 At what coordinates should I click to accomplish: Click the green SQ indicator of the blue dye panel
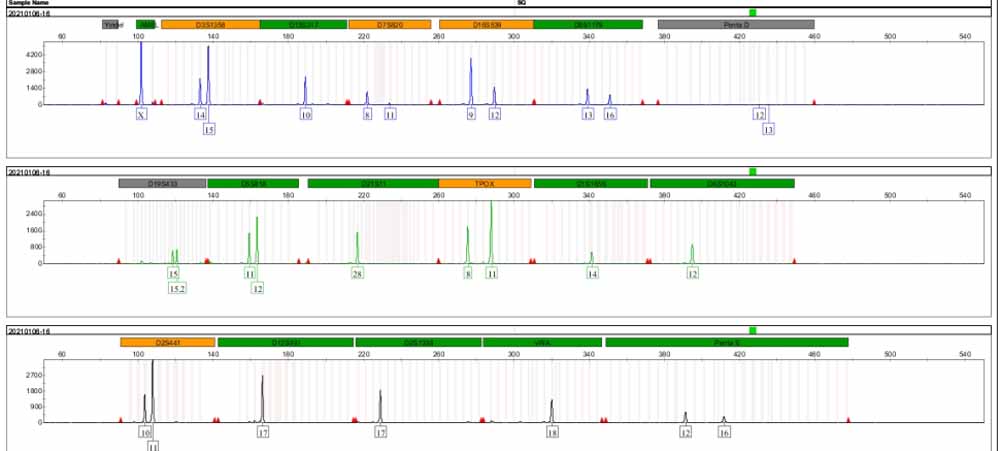coord(753,13)
